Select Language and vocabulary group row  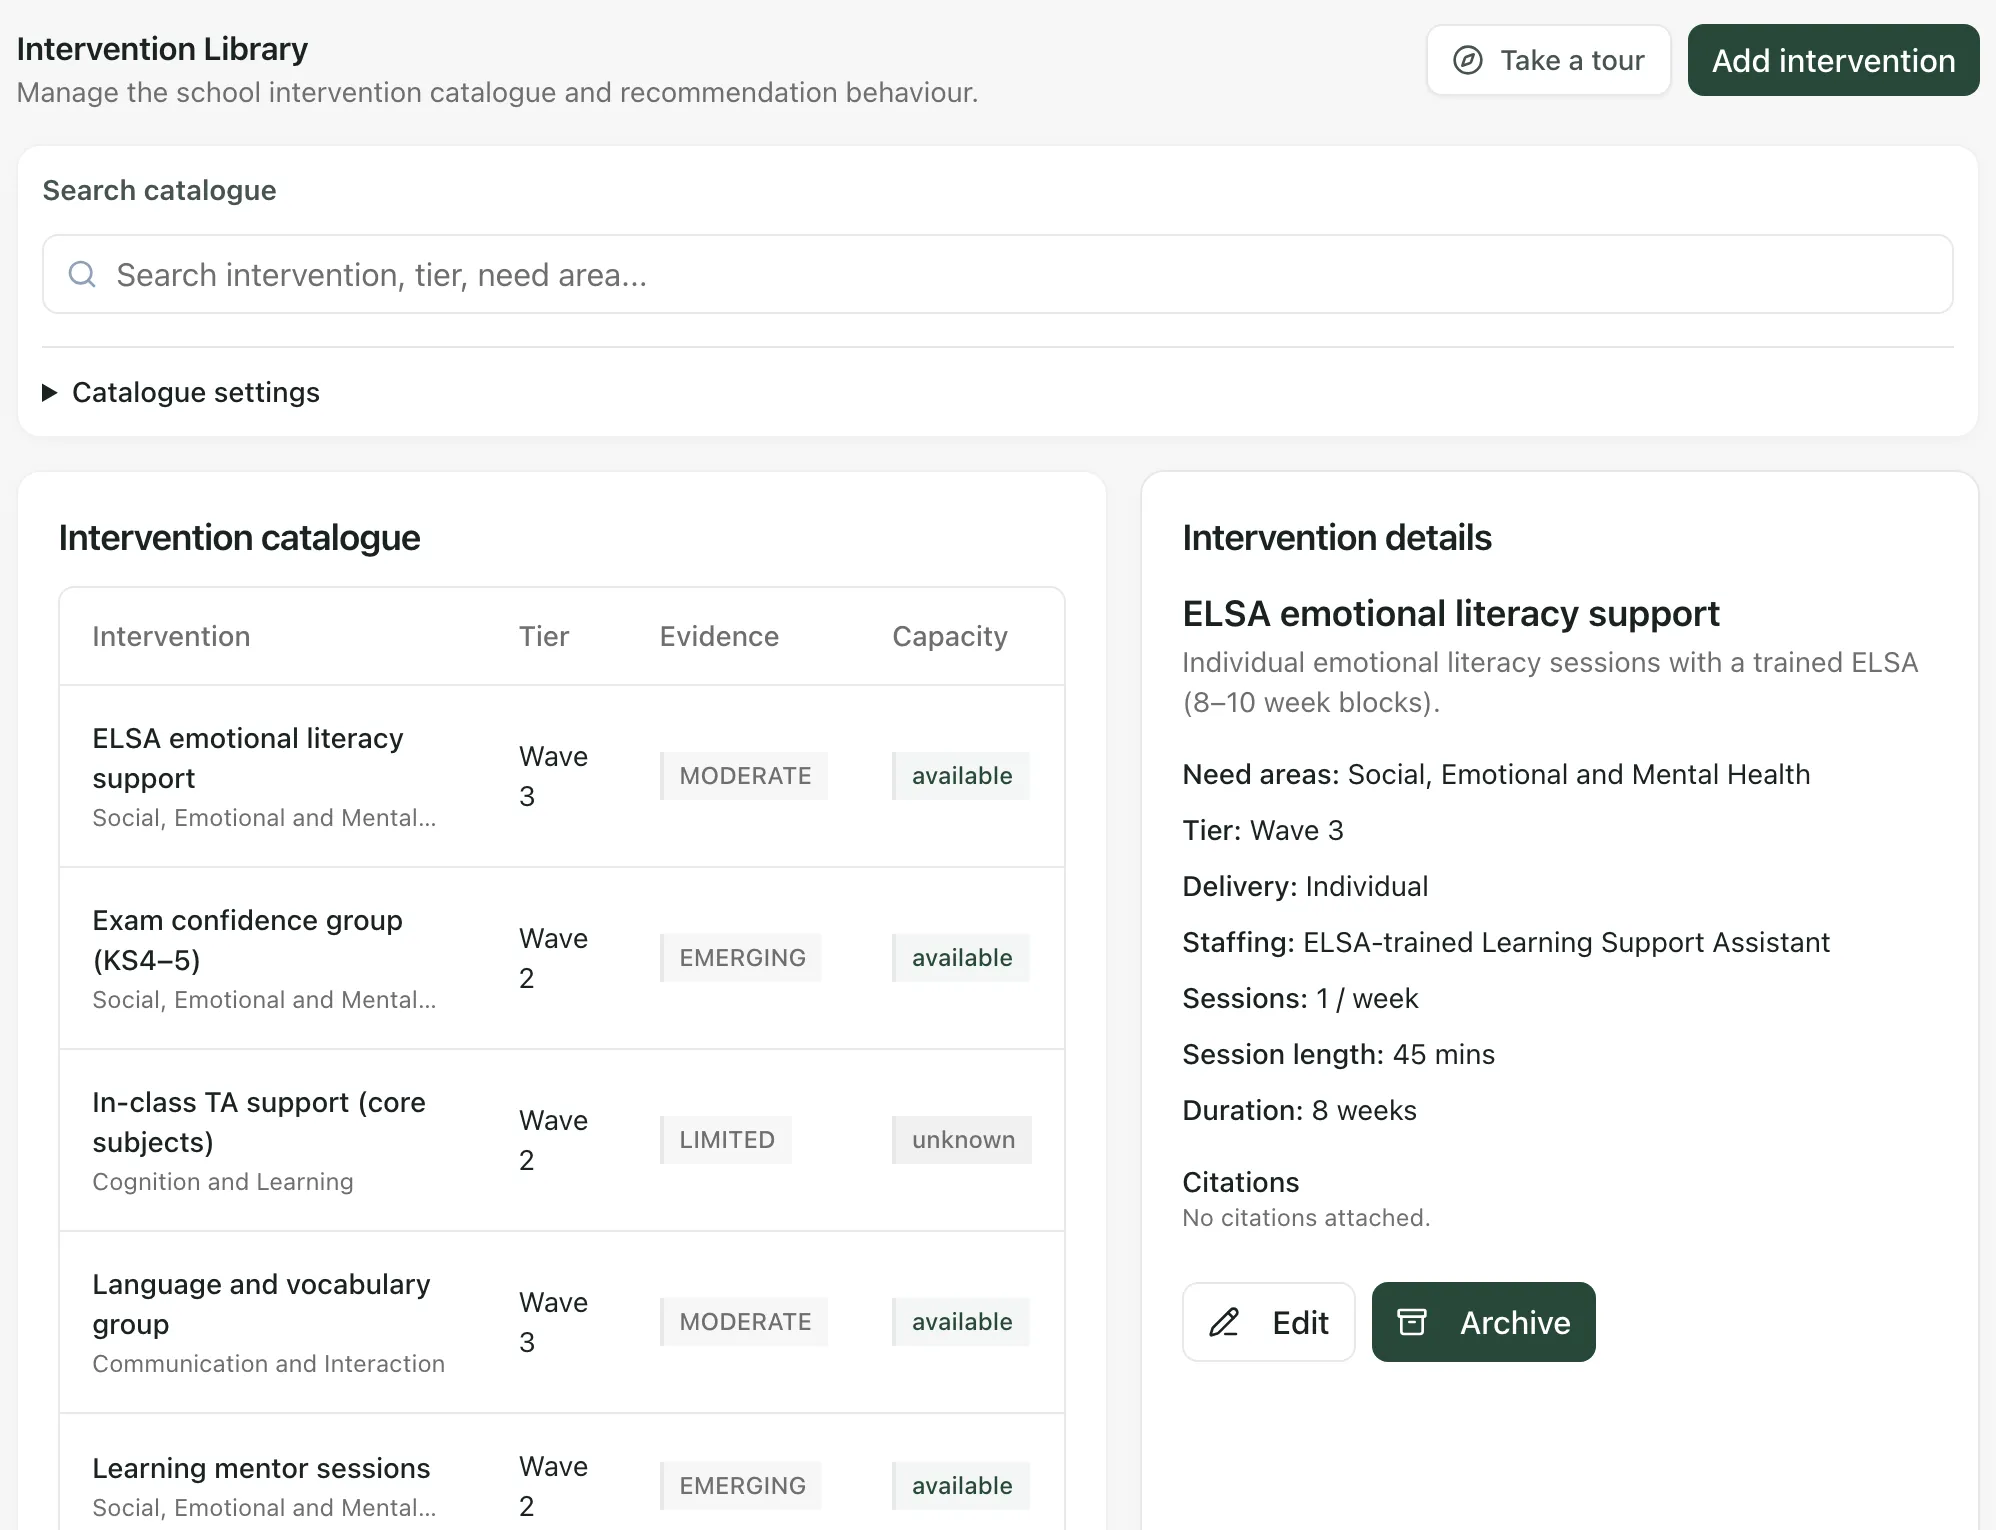(562, 1322)
